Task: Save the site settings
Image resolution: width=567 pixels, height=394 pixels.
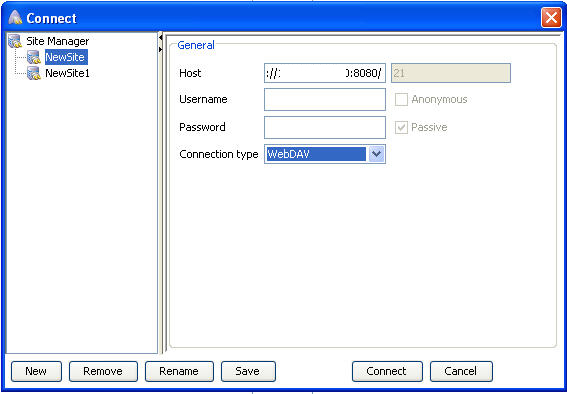Action: (x=248, y=371)
